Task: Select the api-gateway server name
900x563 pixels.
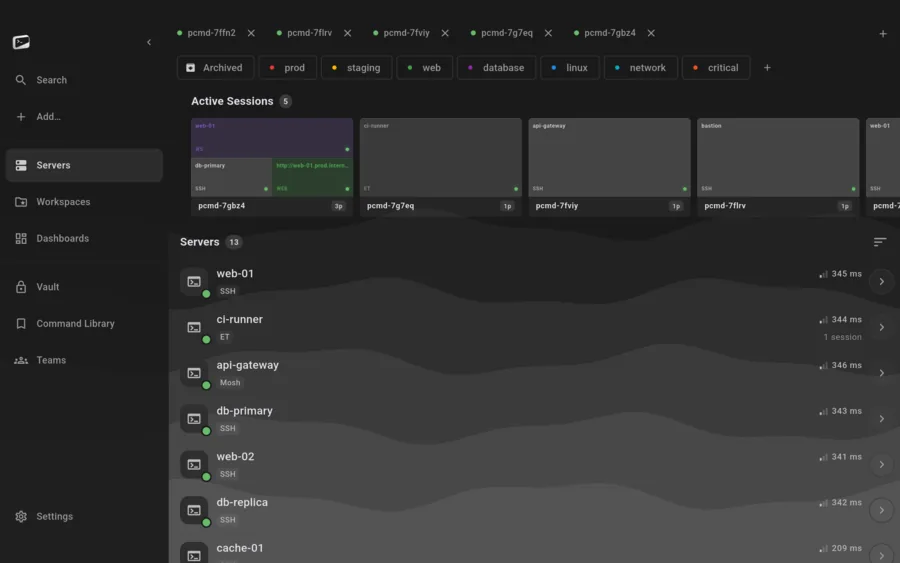Action: (x=247, y=366)
